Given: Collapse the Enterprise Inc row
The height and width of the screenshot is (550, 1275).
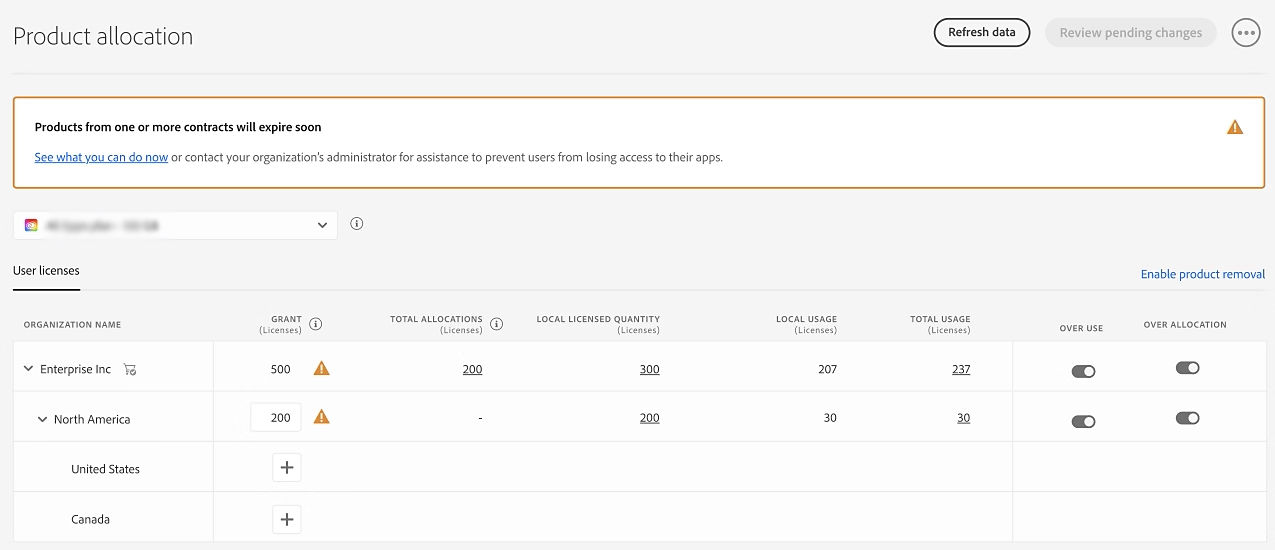Looking at the screenshot, I should tap(28, 369).
